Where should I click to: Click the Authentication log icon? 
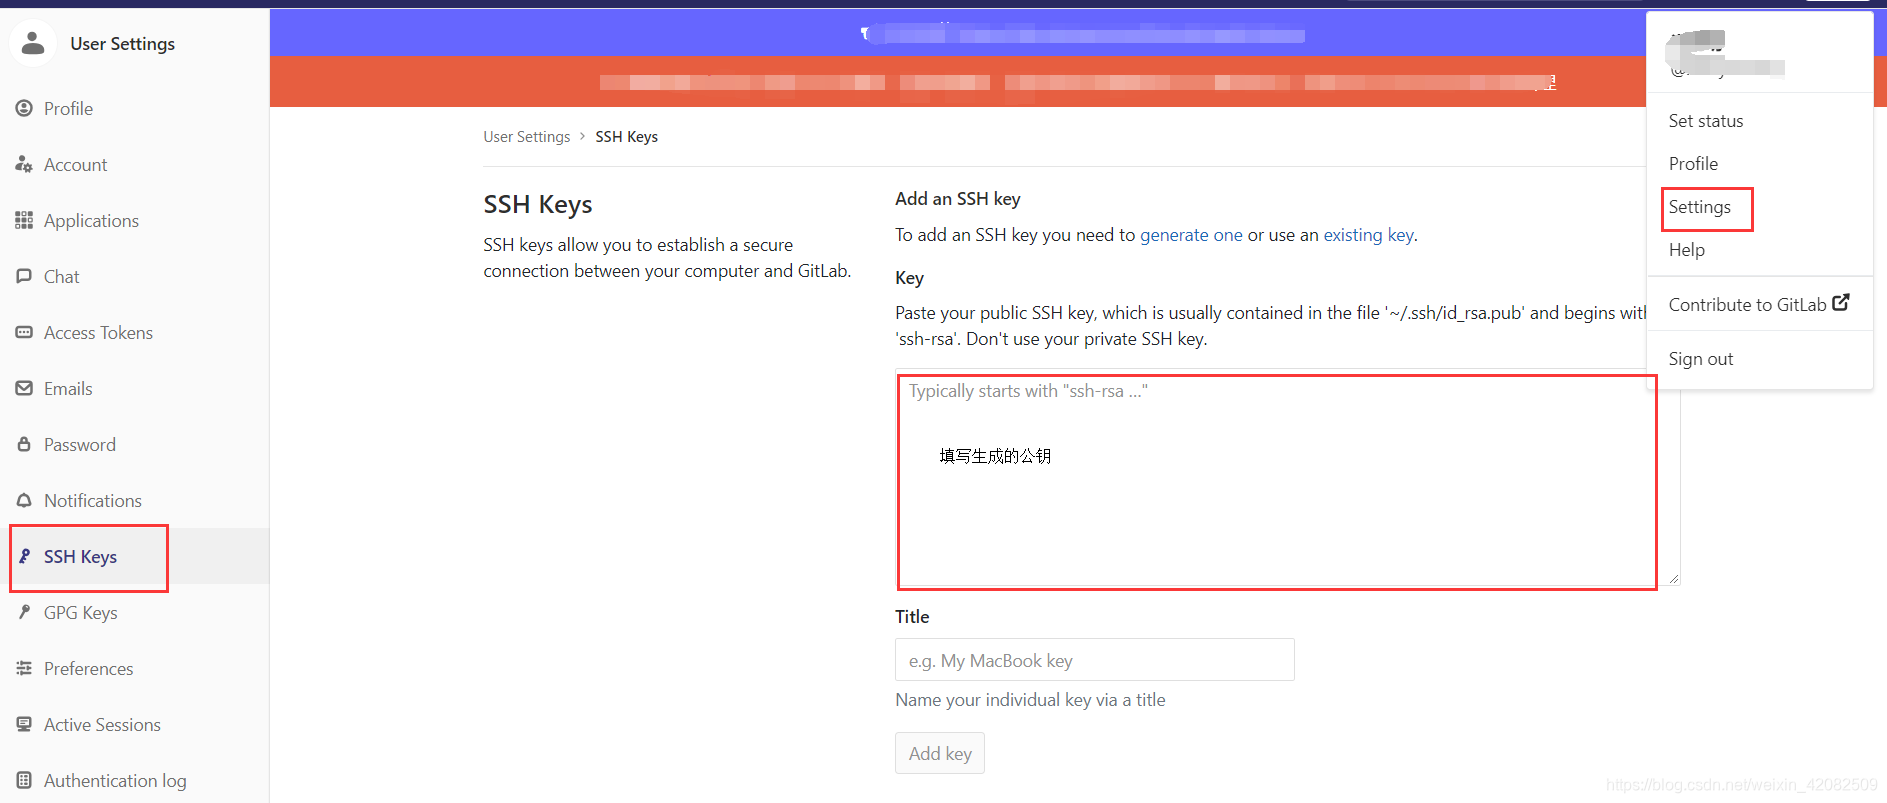(x=24, y=780)
